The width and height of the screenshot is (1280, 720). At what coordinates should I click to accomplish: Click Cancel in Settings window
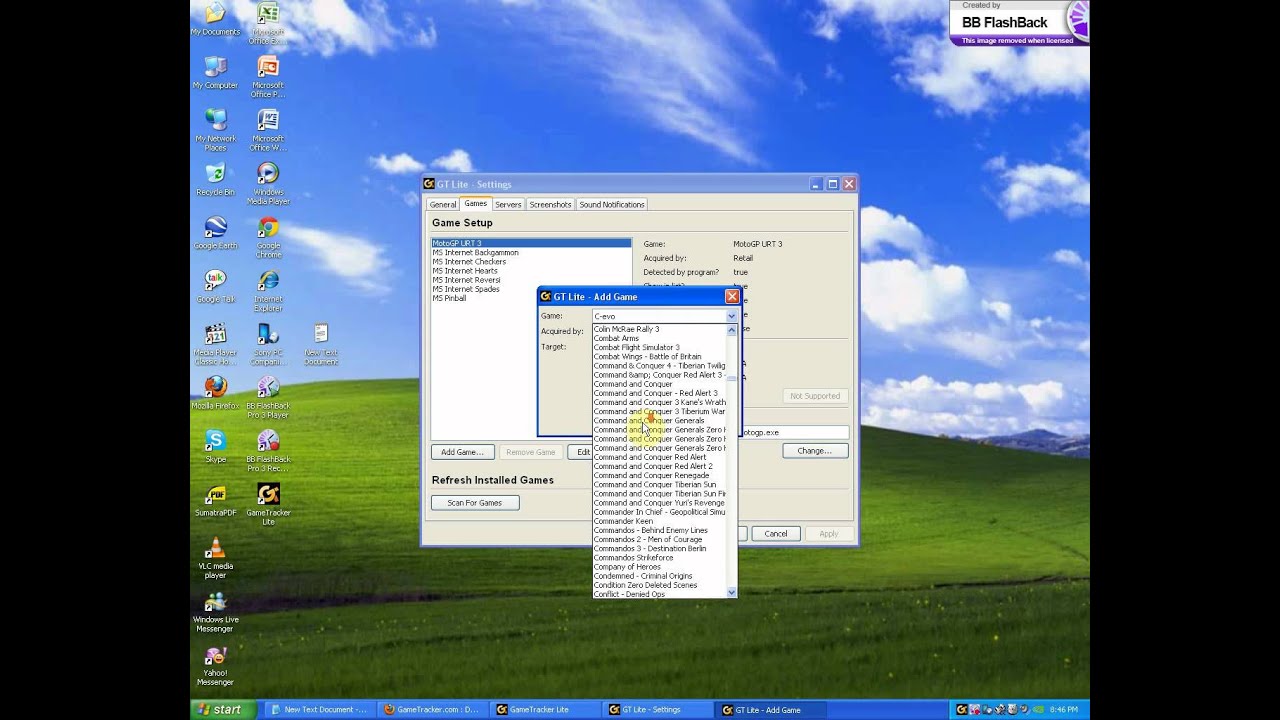(x=776, y=534)
